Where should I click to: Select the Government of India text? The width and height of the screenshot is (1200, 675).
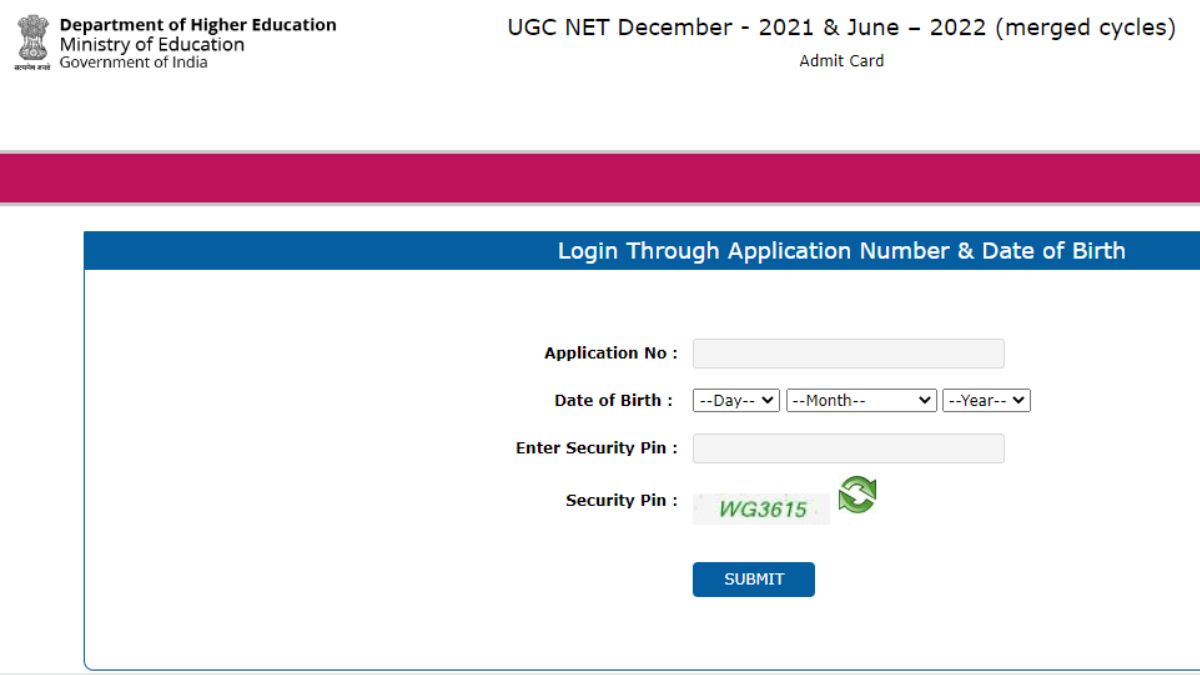[134, 62]
